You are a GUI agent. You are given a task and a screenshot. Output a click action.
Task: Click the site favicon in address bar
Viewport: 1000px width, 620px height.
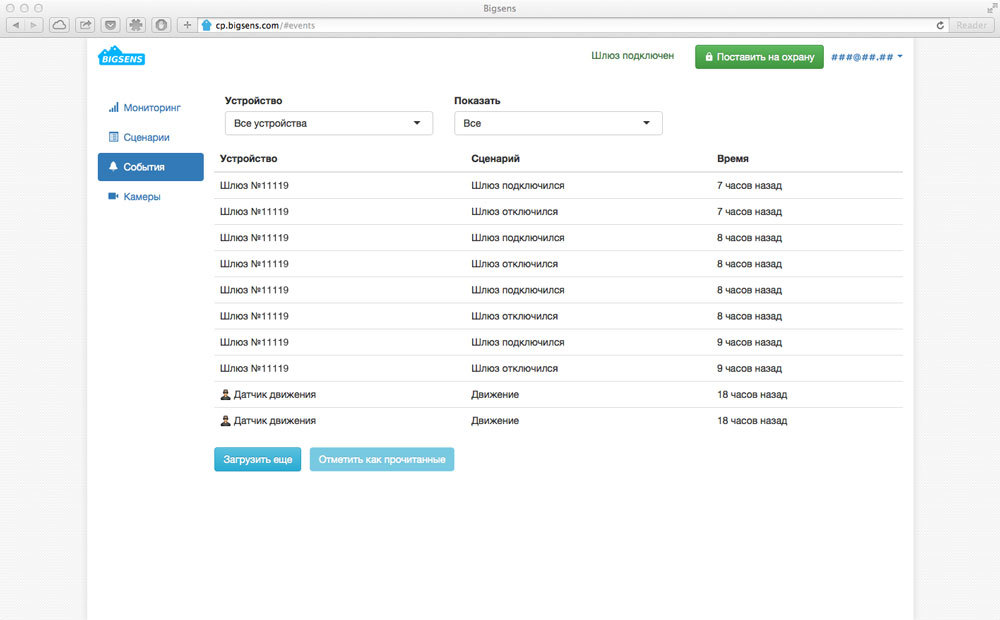[206, 26]
